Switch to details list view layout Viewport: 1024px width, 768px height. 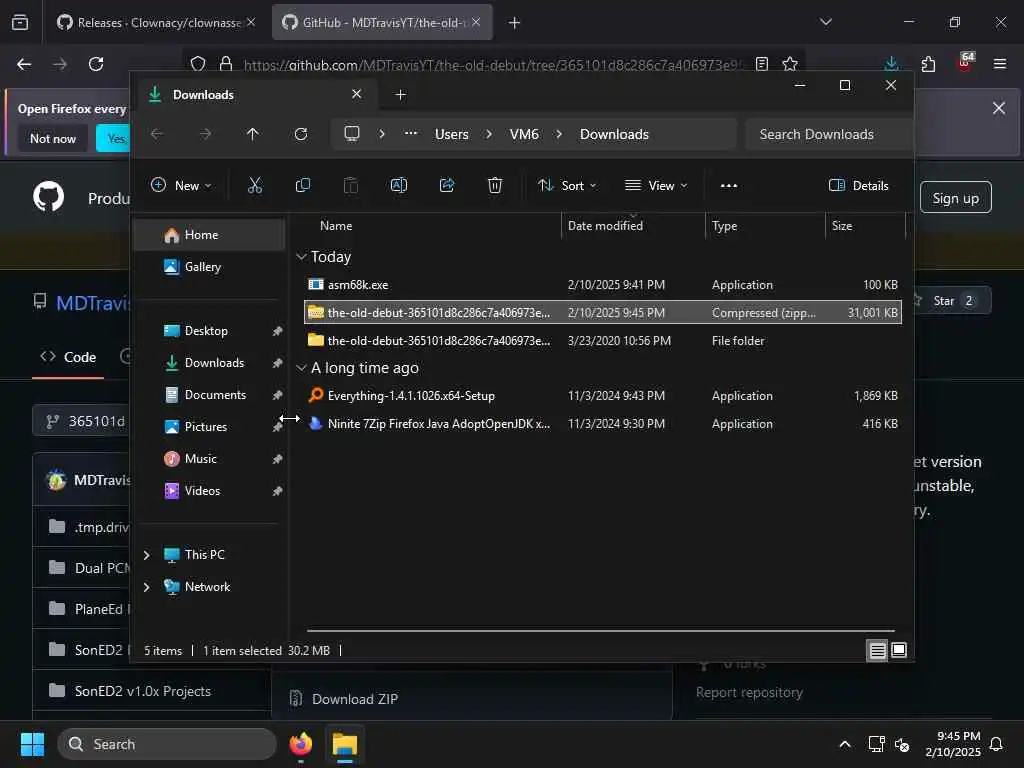click(877, 650)
